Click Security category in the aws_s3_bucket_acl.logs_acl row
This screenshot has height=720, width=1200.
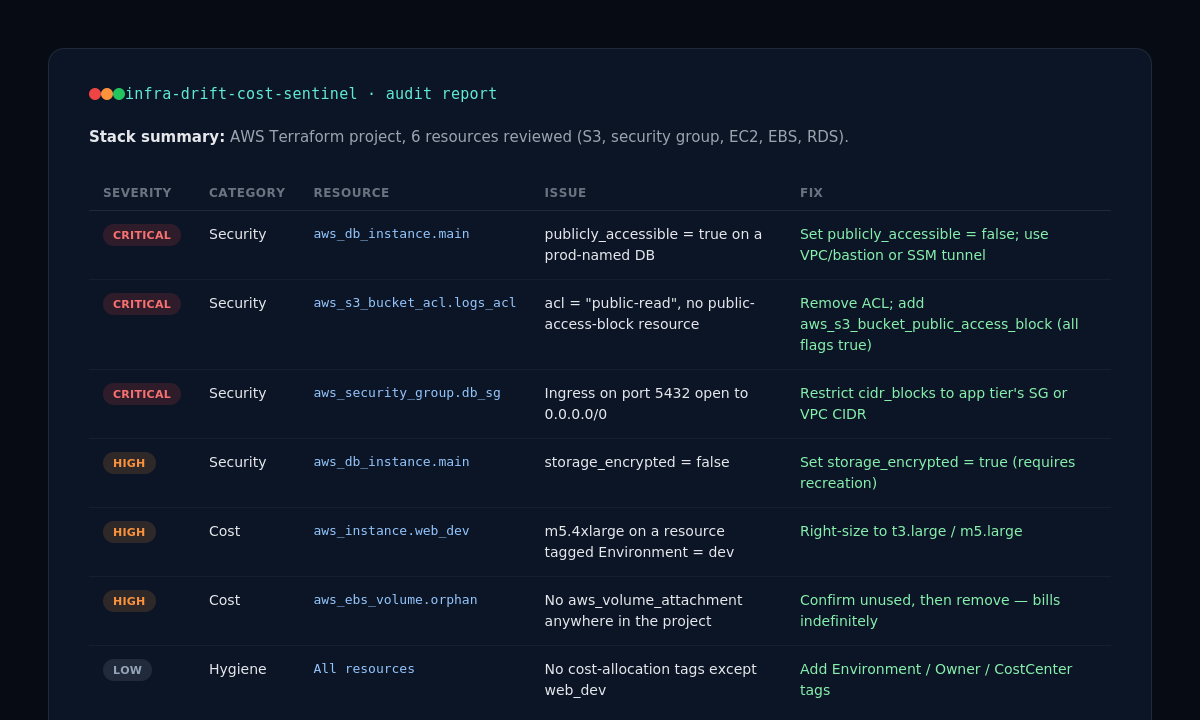tap(238, 303)
